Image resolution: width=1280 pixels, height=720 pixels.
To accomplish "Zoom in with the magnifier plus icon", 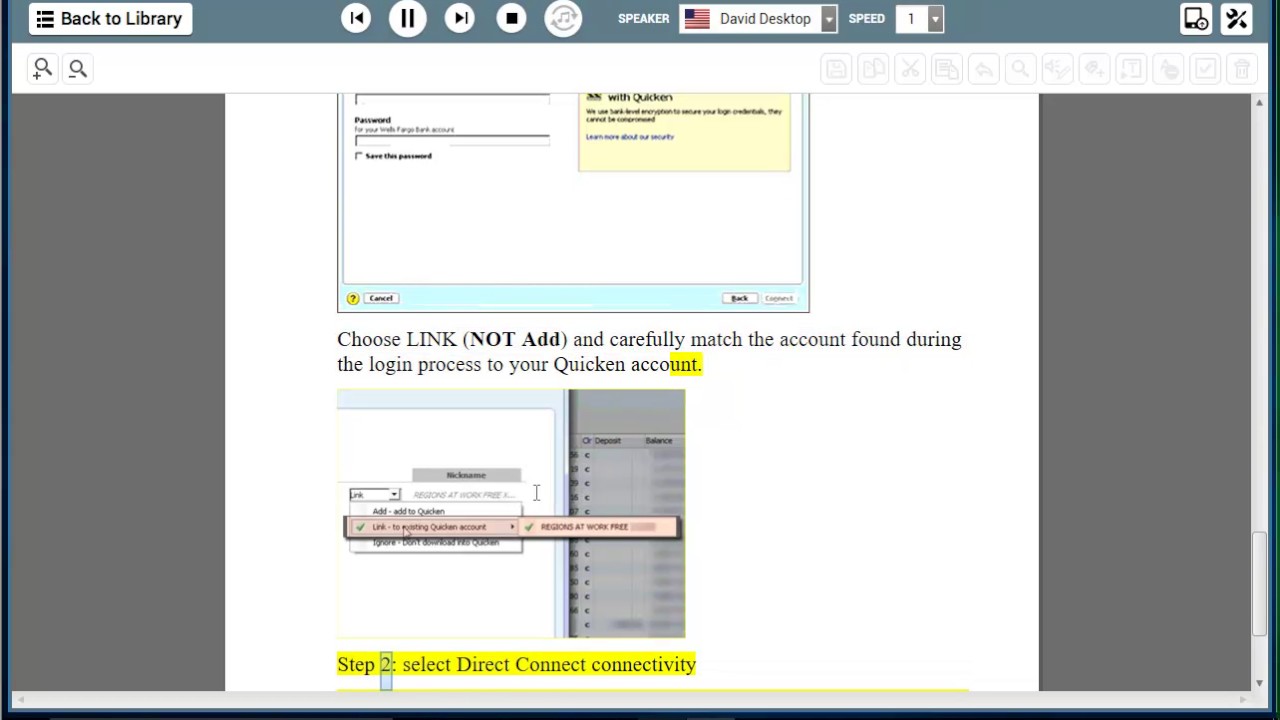I will coord(42,69).
